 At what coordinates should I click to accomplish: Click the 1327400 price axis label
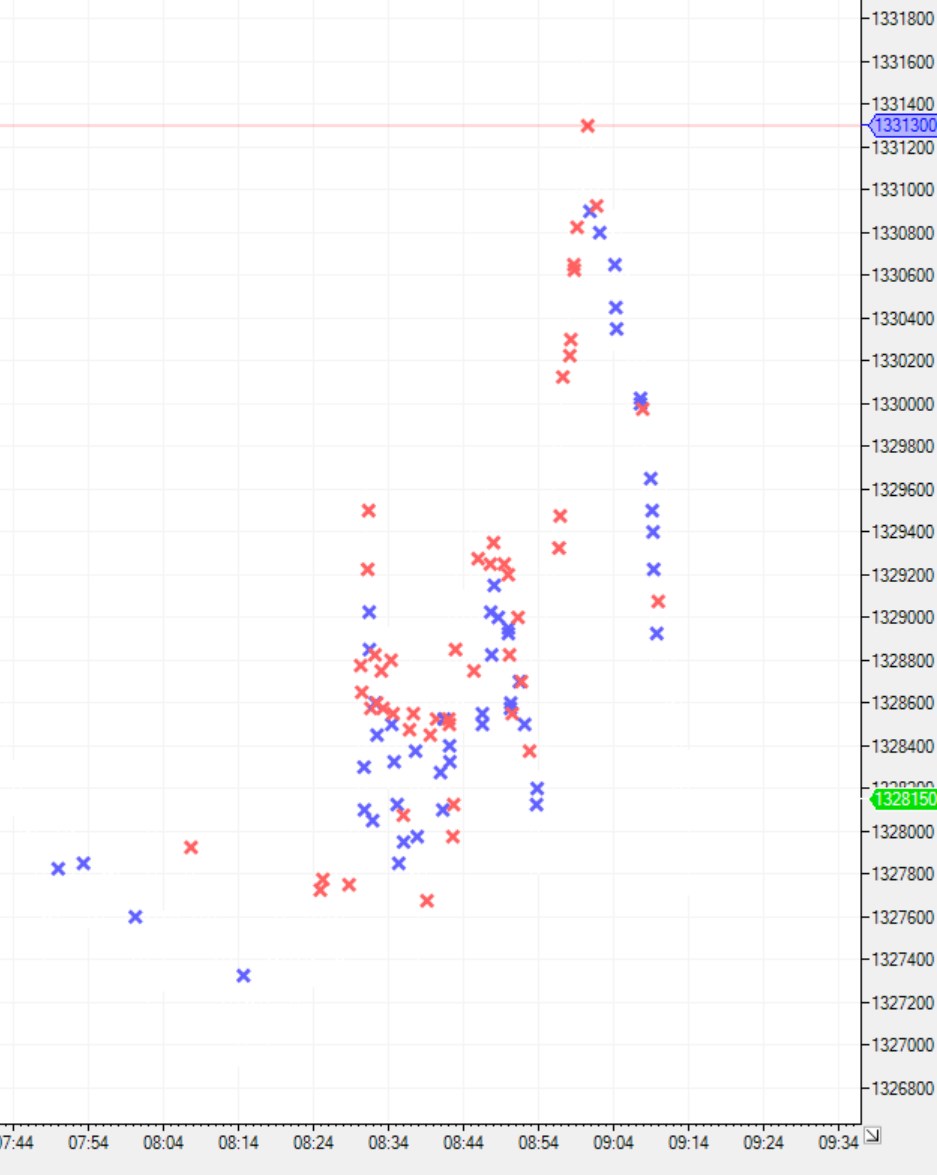tap(903, 959)
